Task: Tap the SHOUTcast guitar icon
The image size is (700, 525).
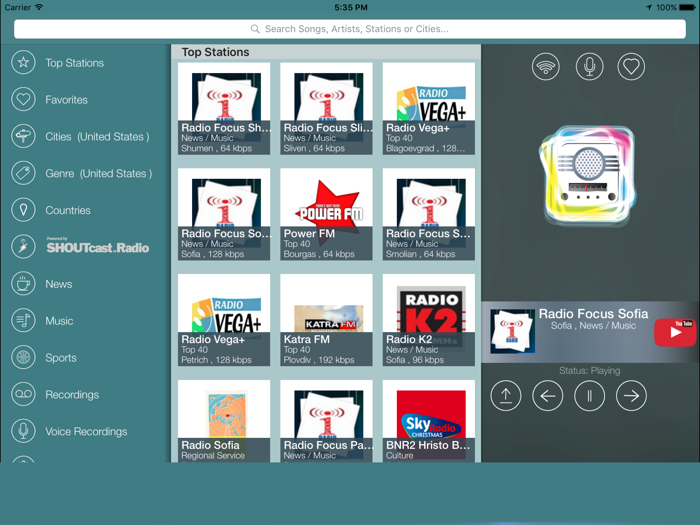Action: pos(23,247)
